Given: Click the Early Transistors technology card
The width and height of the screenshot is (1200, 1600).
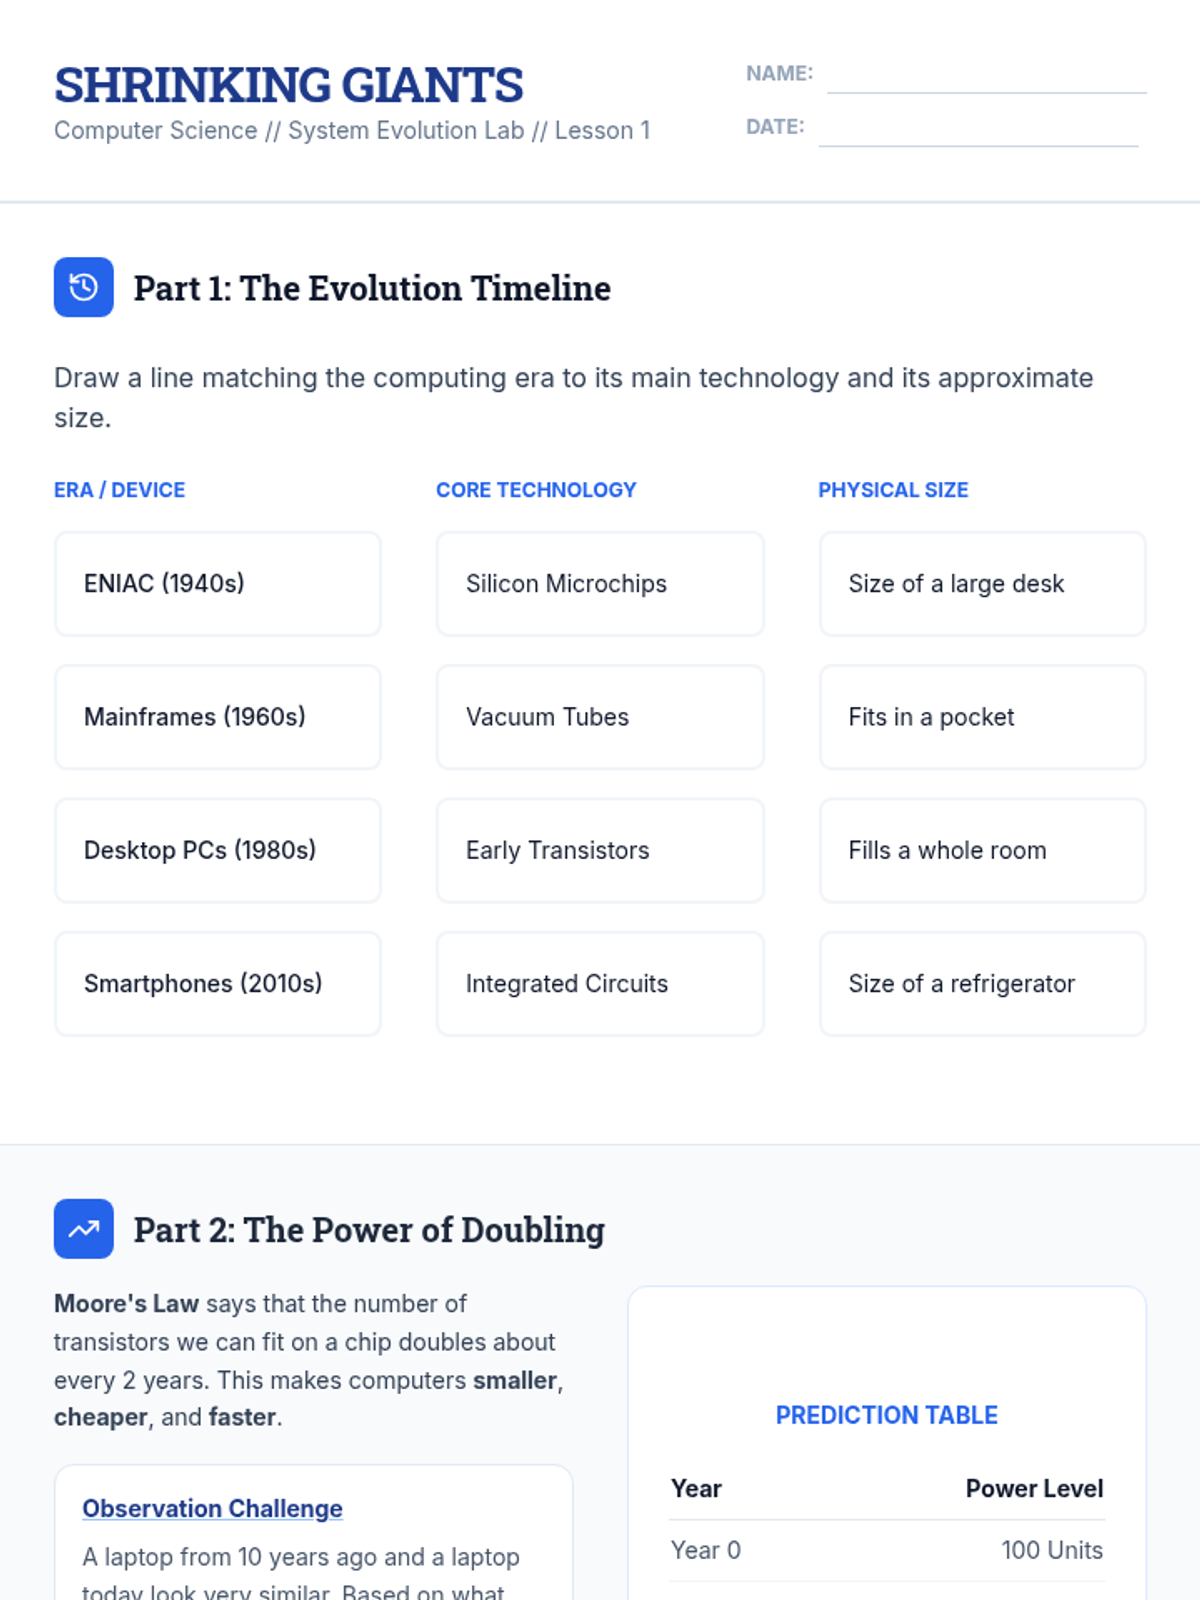Looking at the screenshot, I should point(600,850).
